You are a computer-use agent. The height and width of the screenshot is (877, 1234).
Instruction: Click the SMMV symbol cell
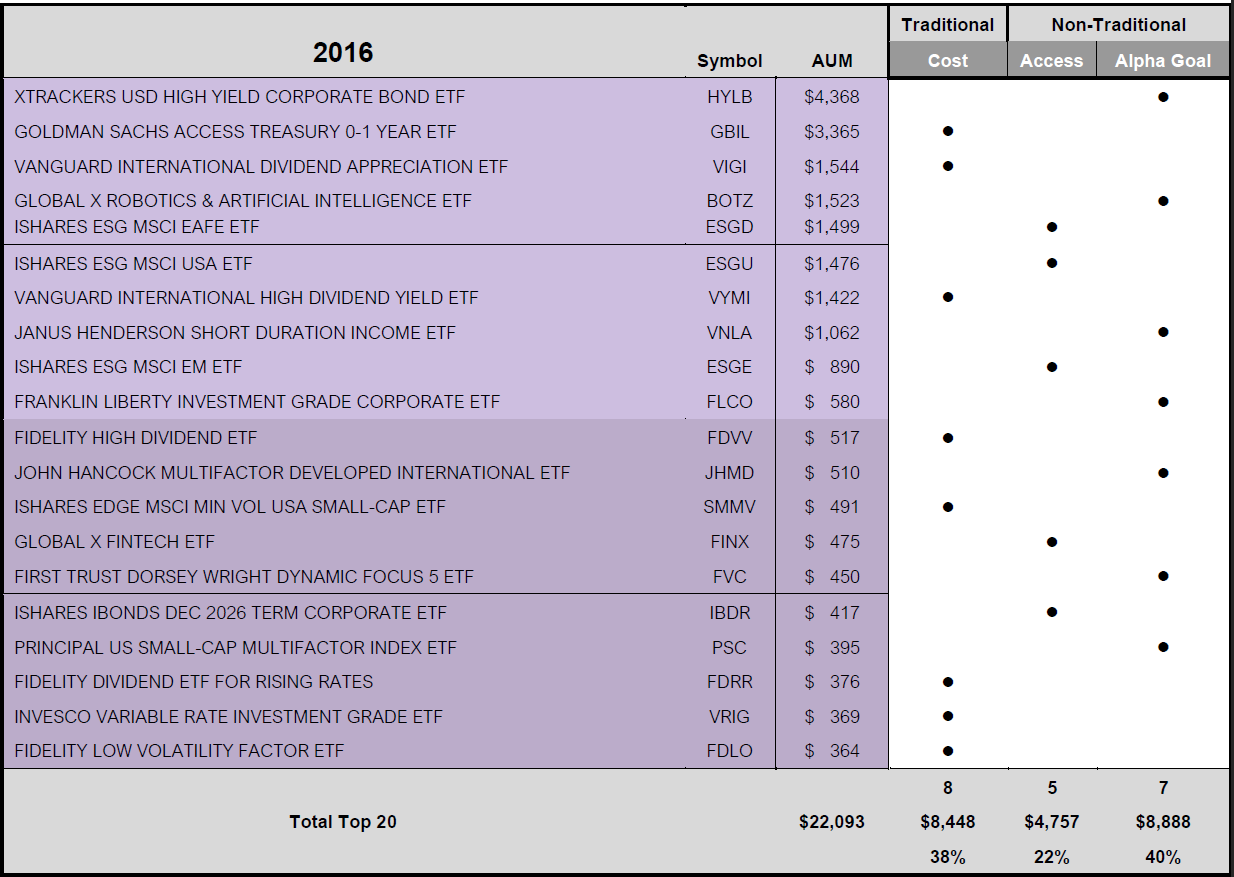coord(729,507)
